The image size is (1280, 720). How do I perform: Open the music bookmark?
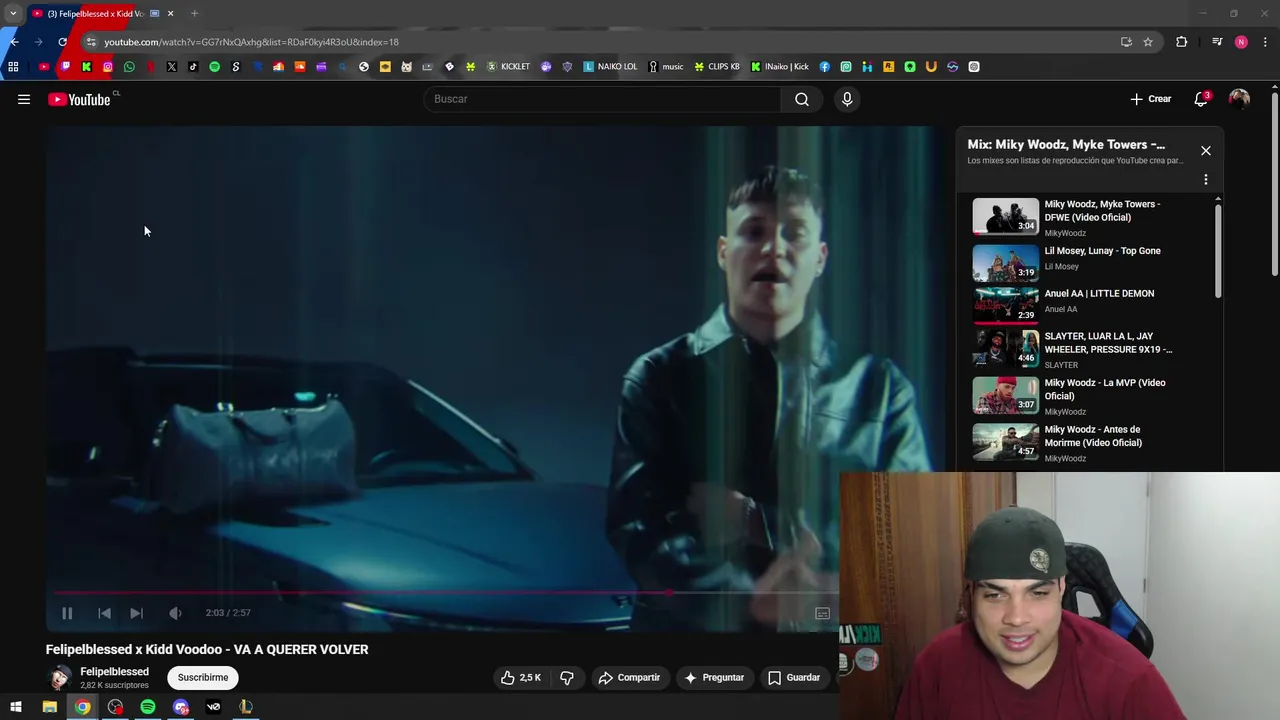(666, 67)
